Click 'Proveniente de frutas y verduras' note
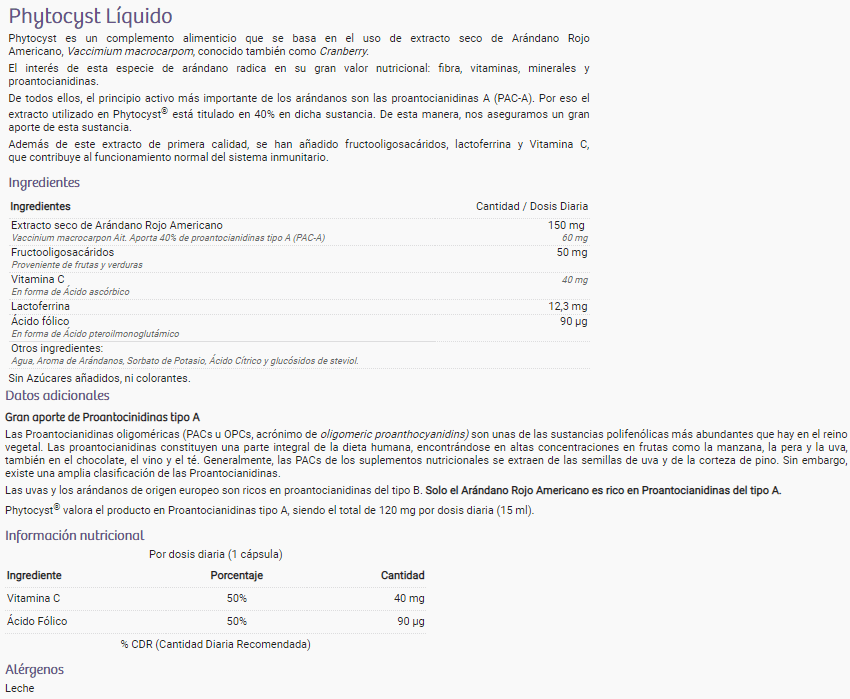The width and height of the screenshot is (850, 699). [x=77, y=265]
